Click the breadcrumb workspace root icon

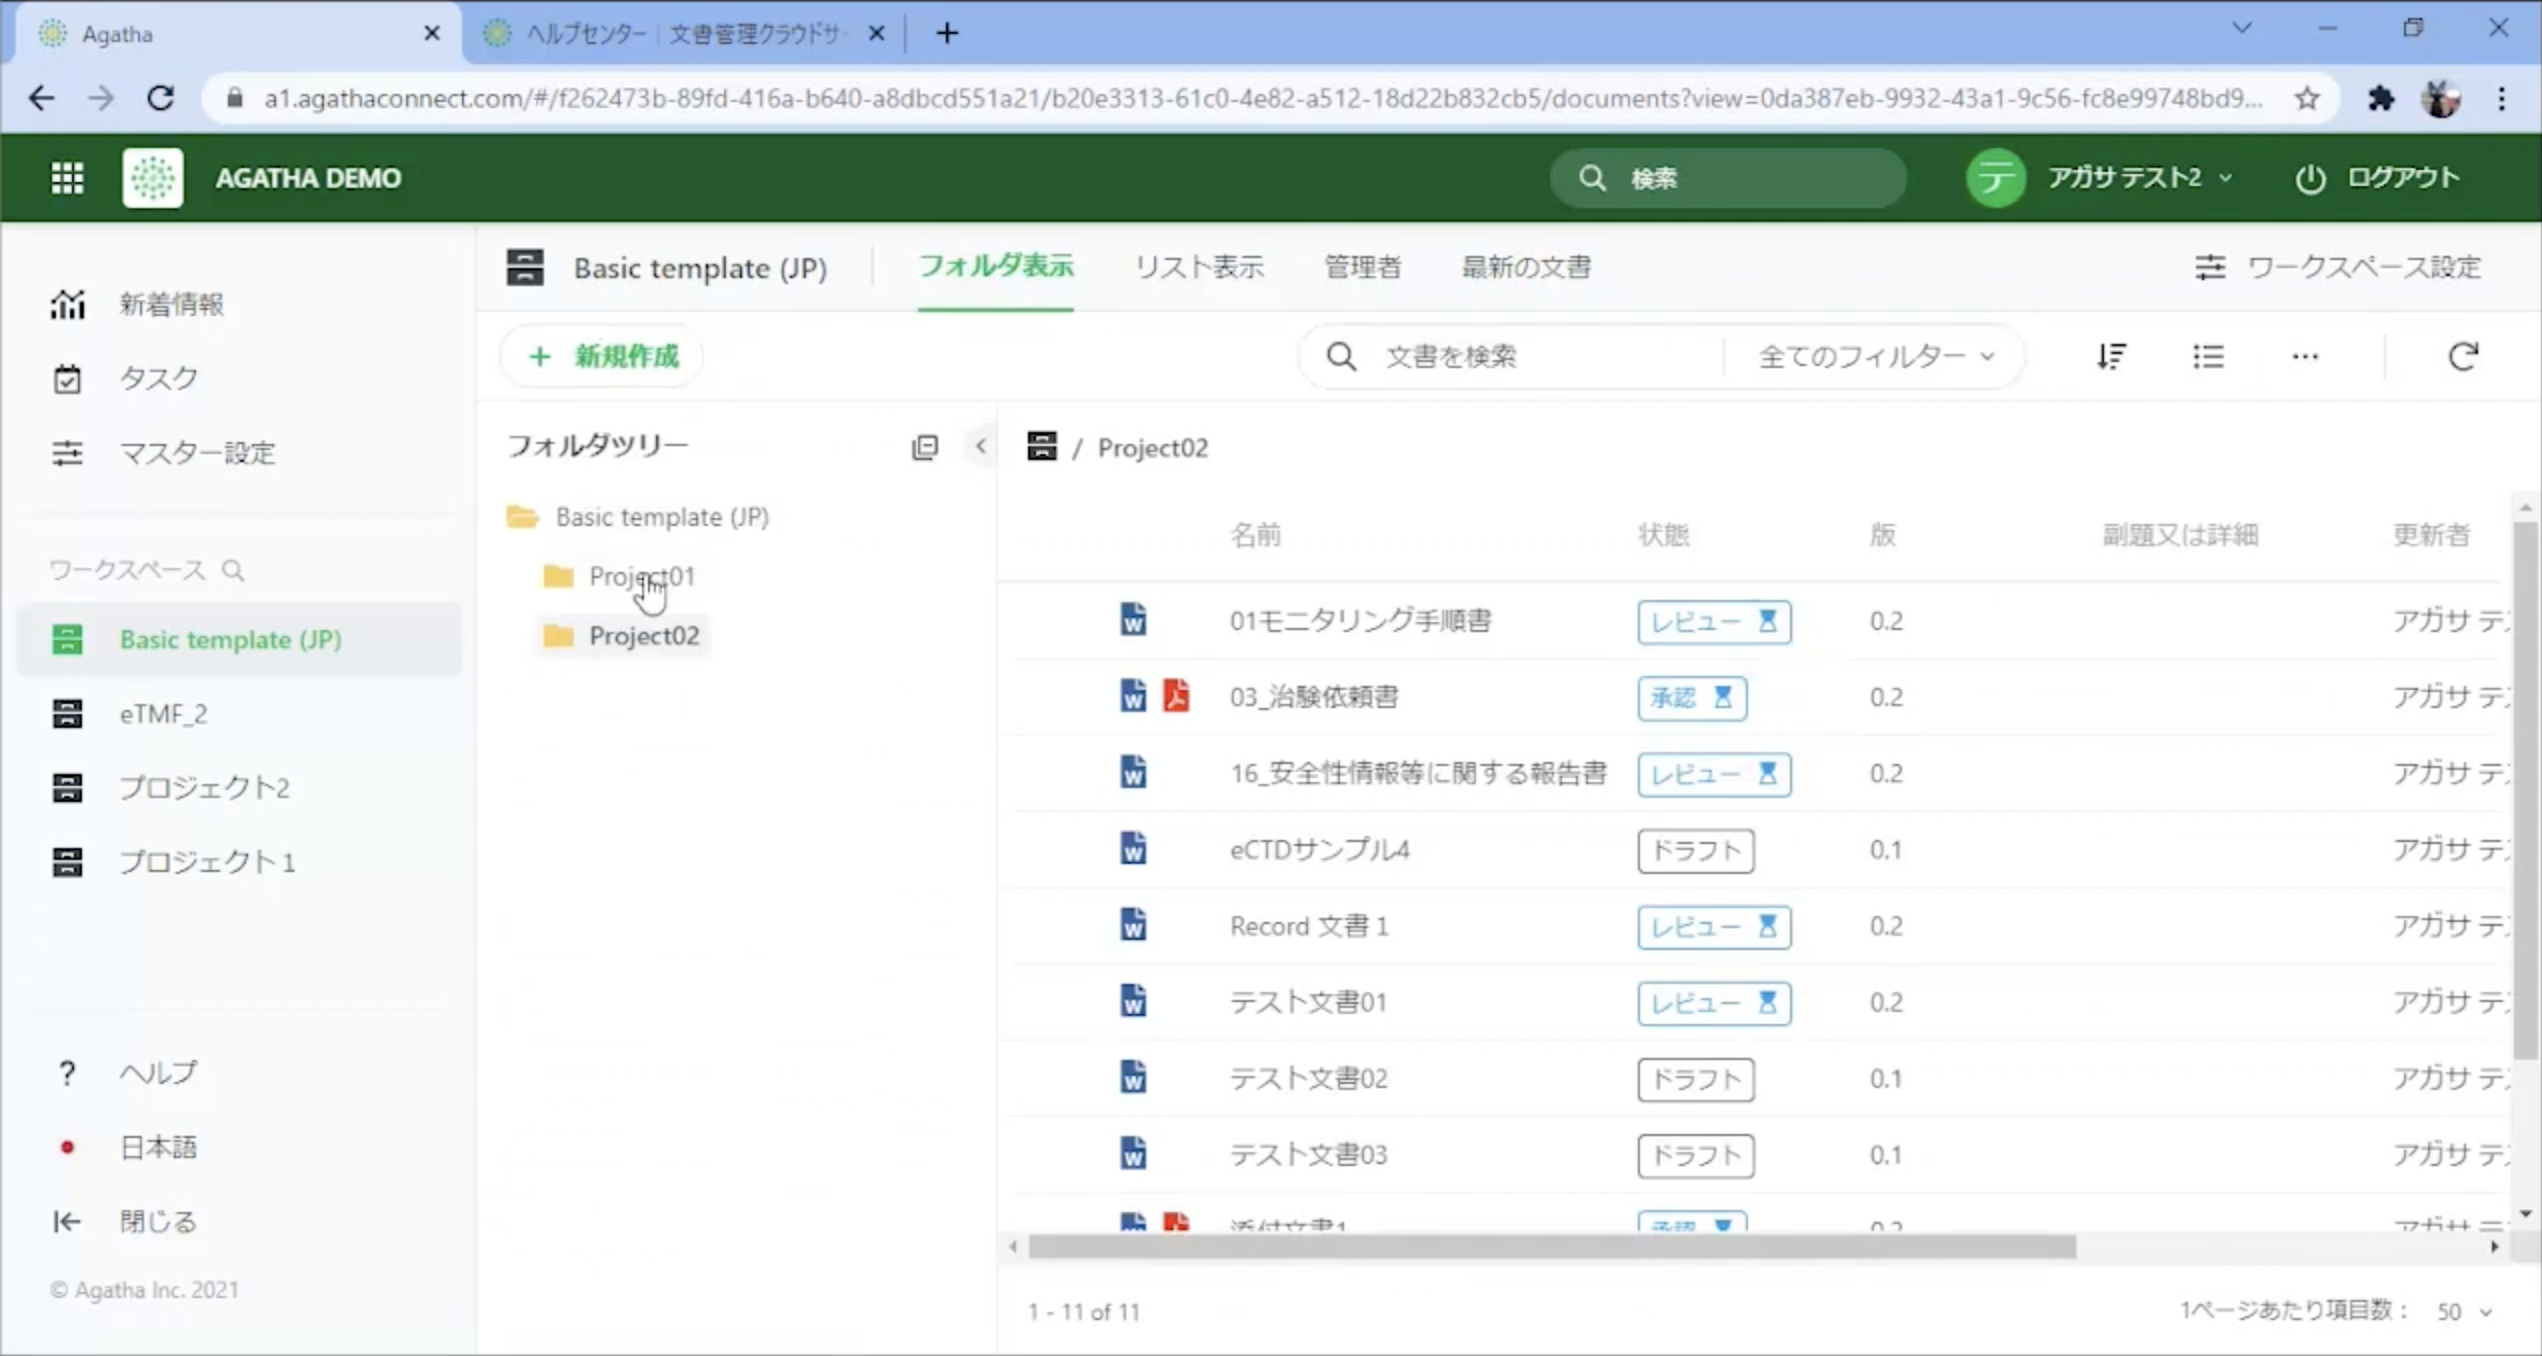(x=1042, y=446)
